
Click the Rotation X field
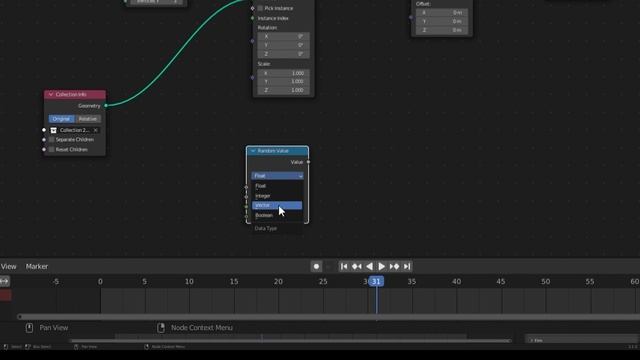coord(283,36)
